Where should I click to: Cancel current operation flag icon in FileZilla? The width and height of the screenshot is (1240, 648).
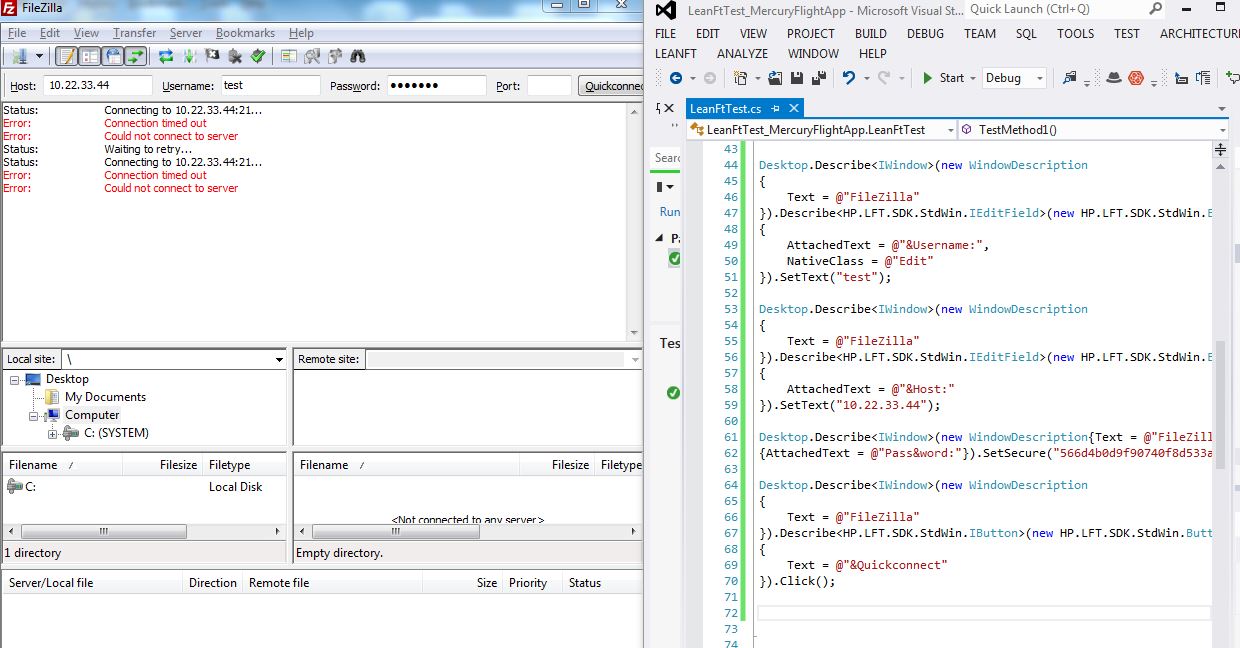pos(212,56)
